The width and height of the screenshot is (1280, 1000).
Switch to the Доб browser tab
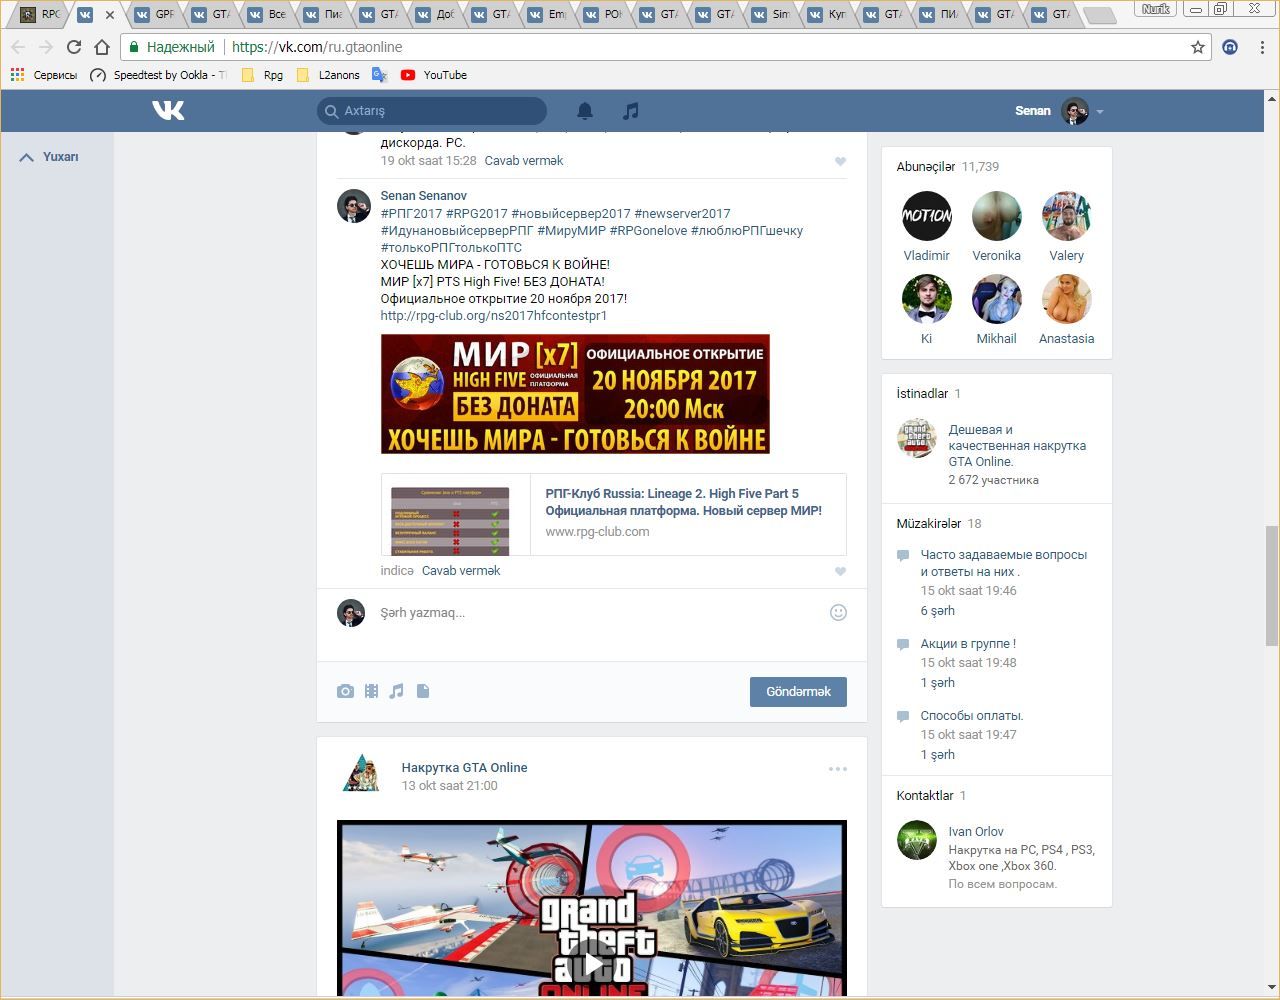click(x=436, y=14)
